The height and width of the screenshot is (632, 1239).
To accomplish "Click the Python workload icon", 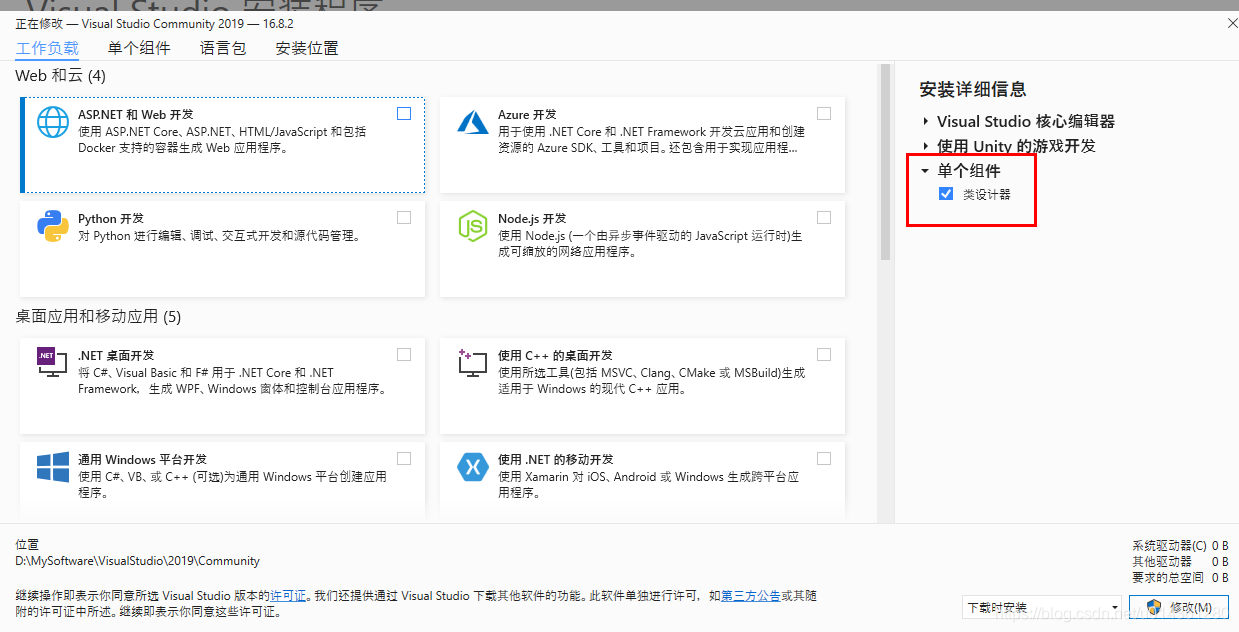I will [53, 226].
